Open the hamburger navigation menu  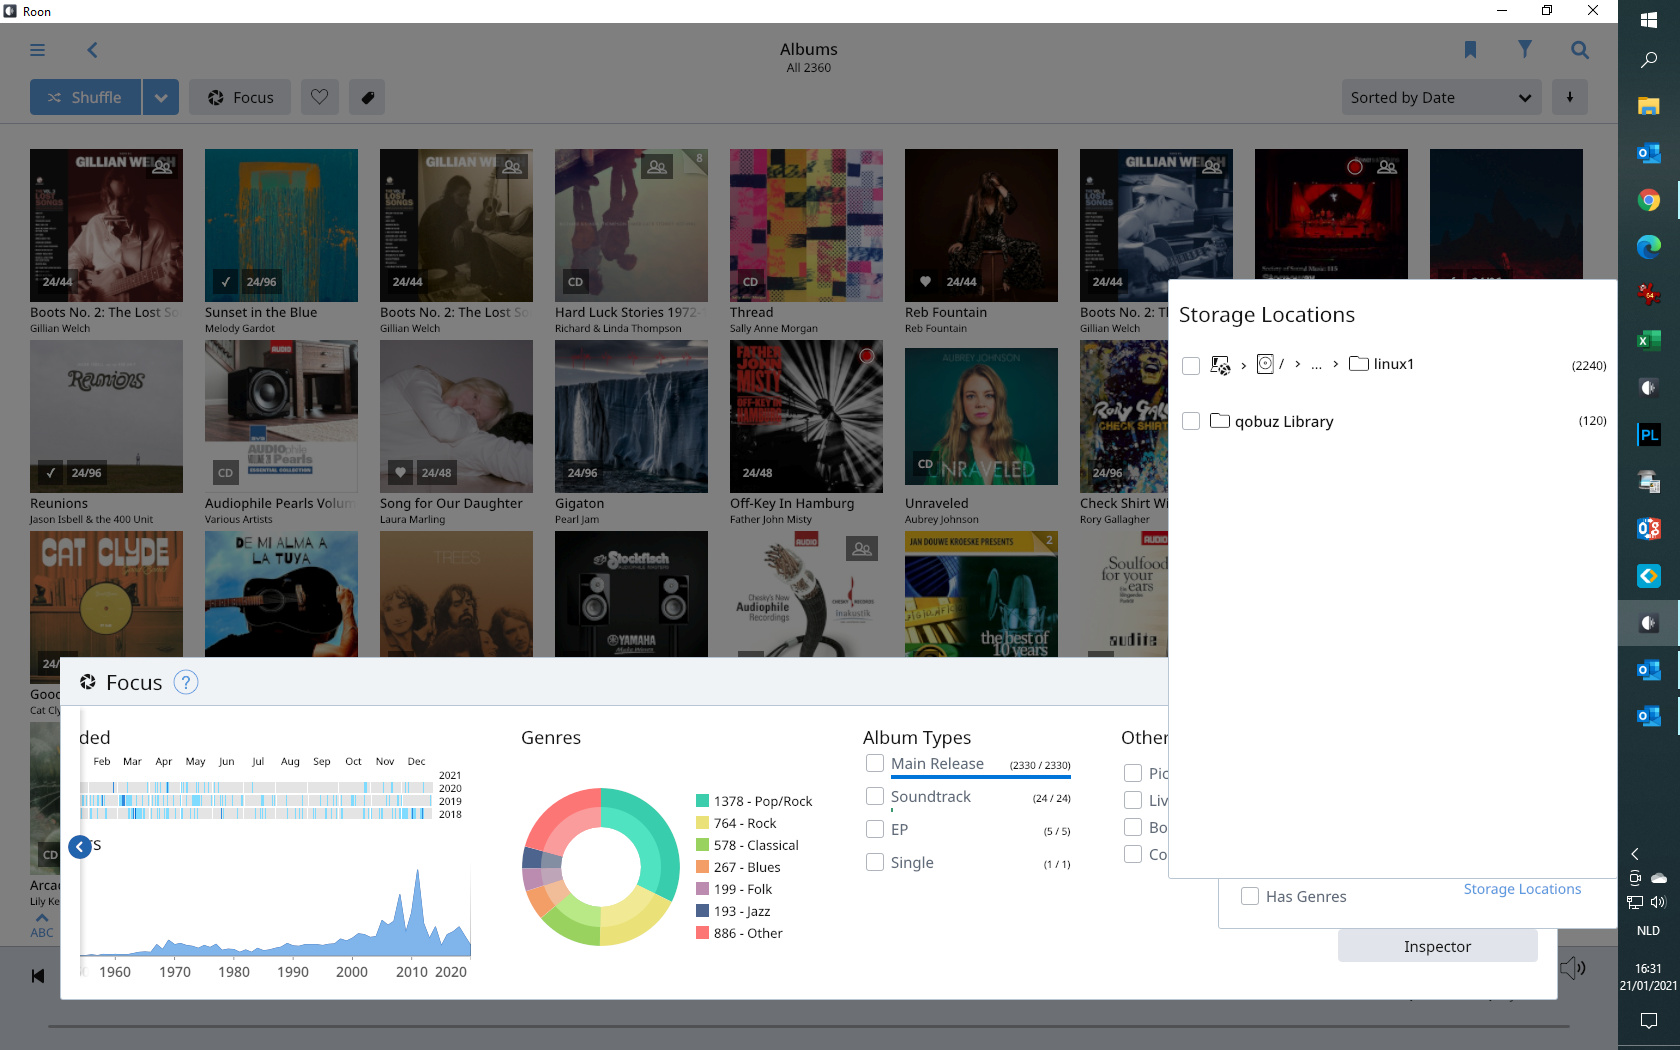(37, 50)
